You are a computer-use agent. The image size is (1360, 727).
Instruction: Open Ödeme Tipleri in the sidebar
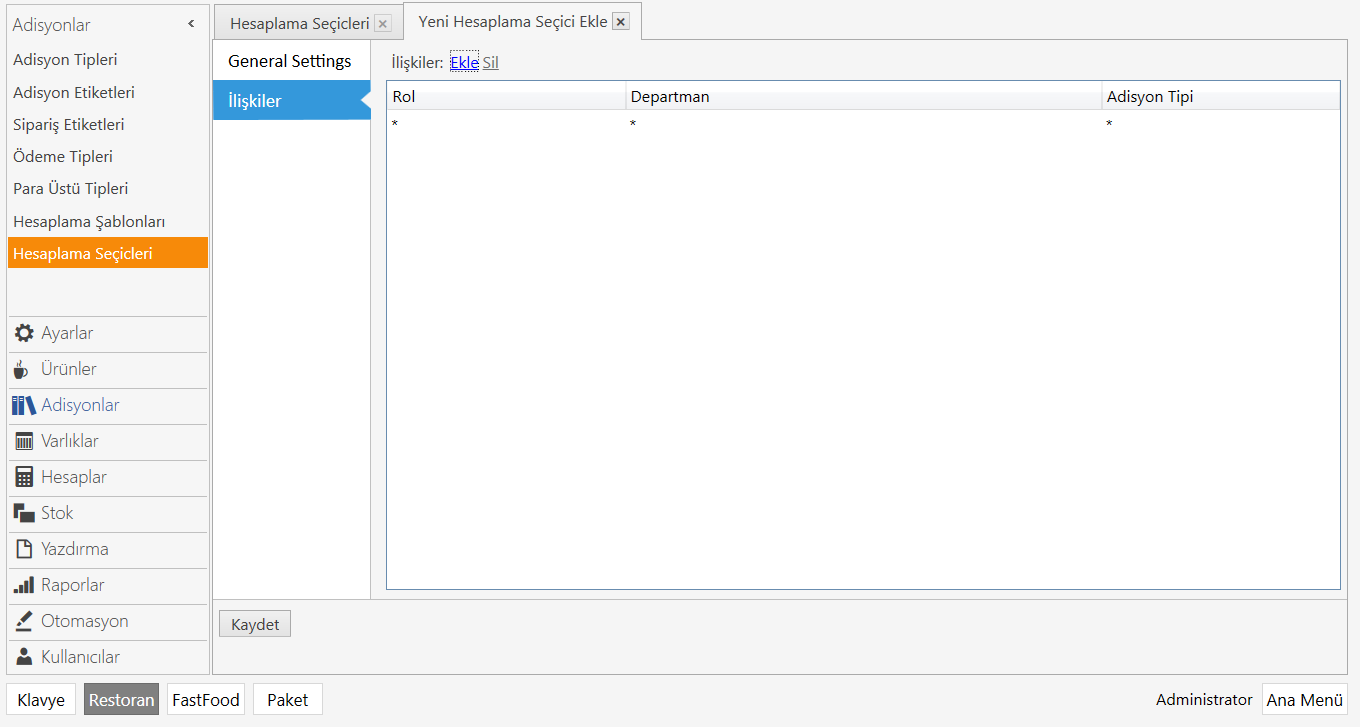[108, 156]
